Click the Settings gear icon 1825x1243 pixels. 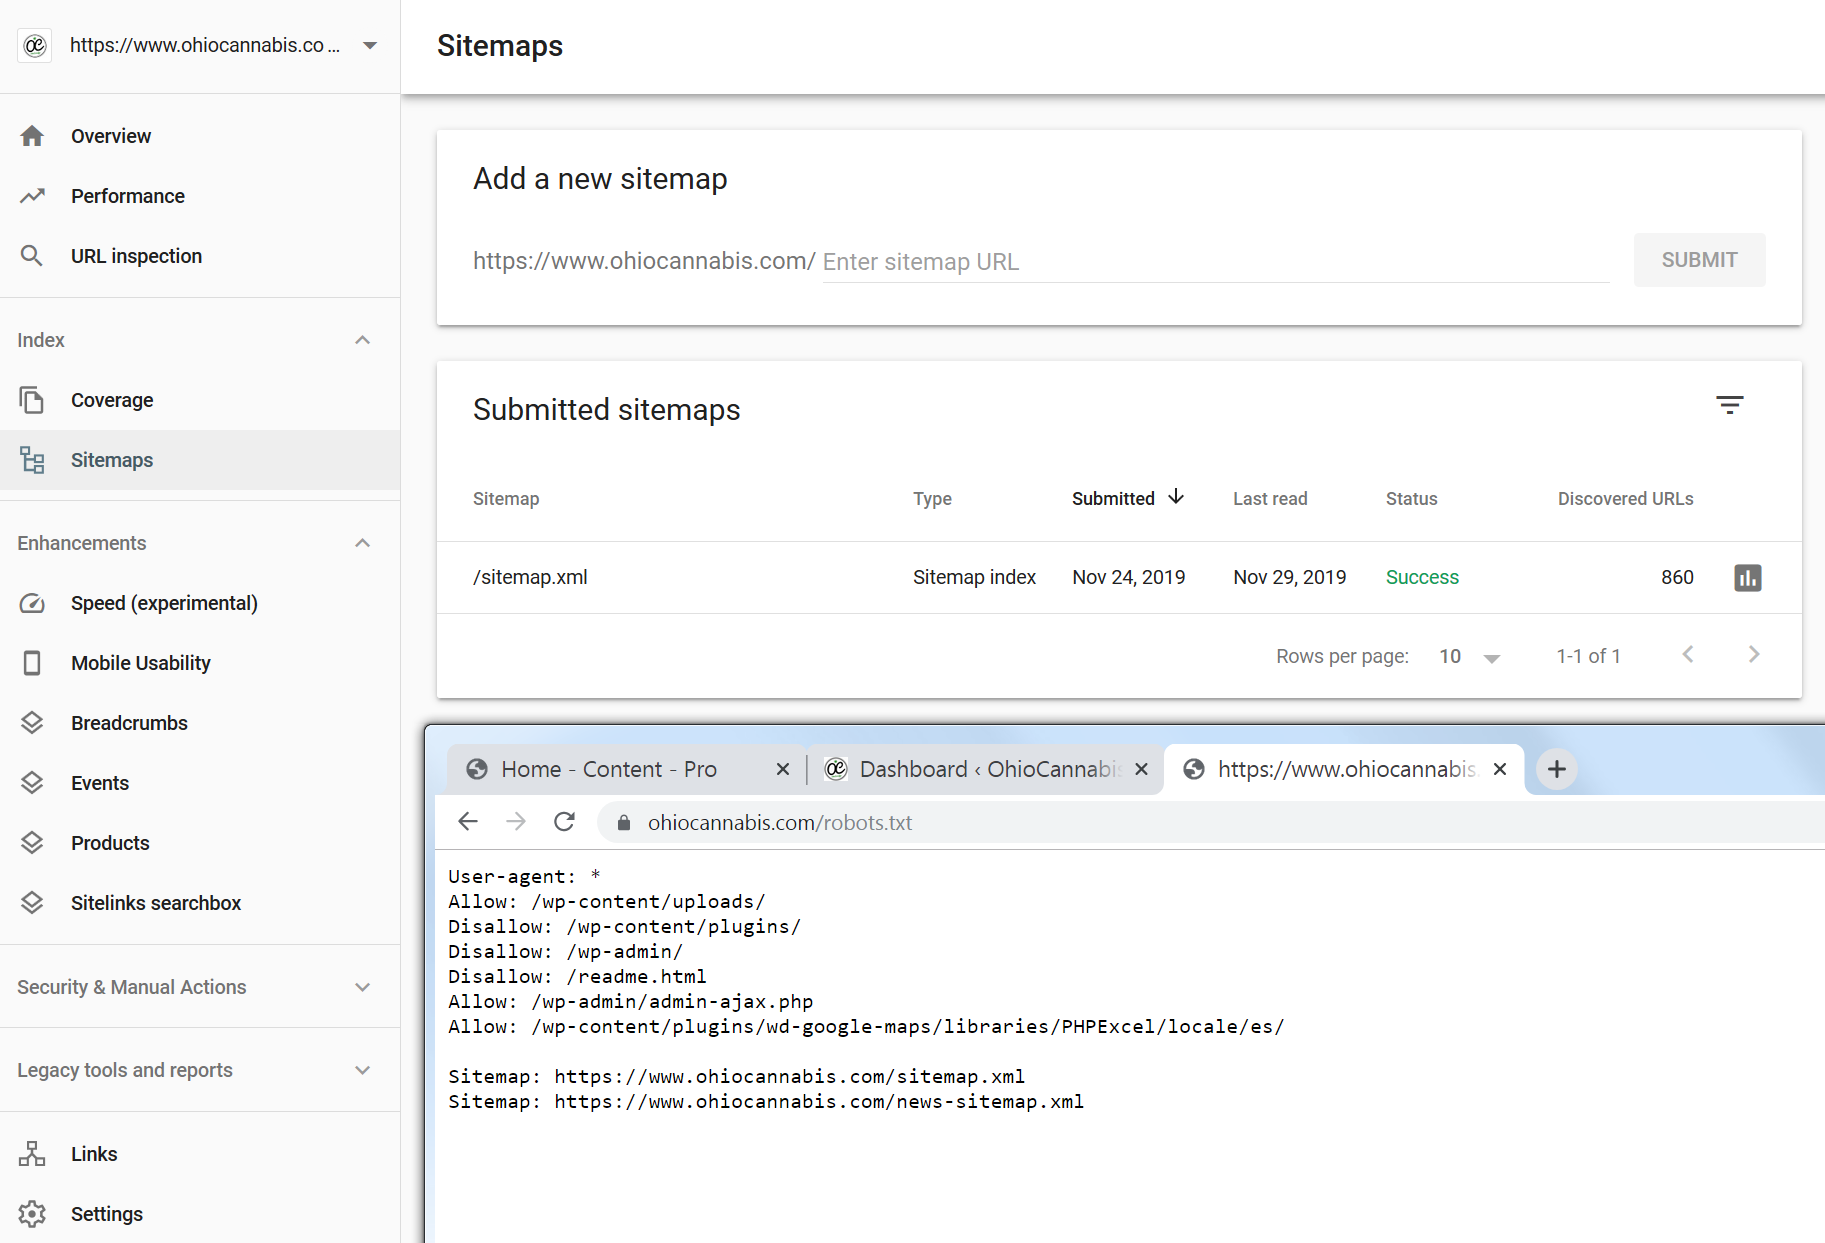32,1214
